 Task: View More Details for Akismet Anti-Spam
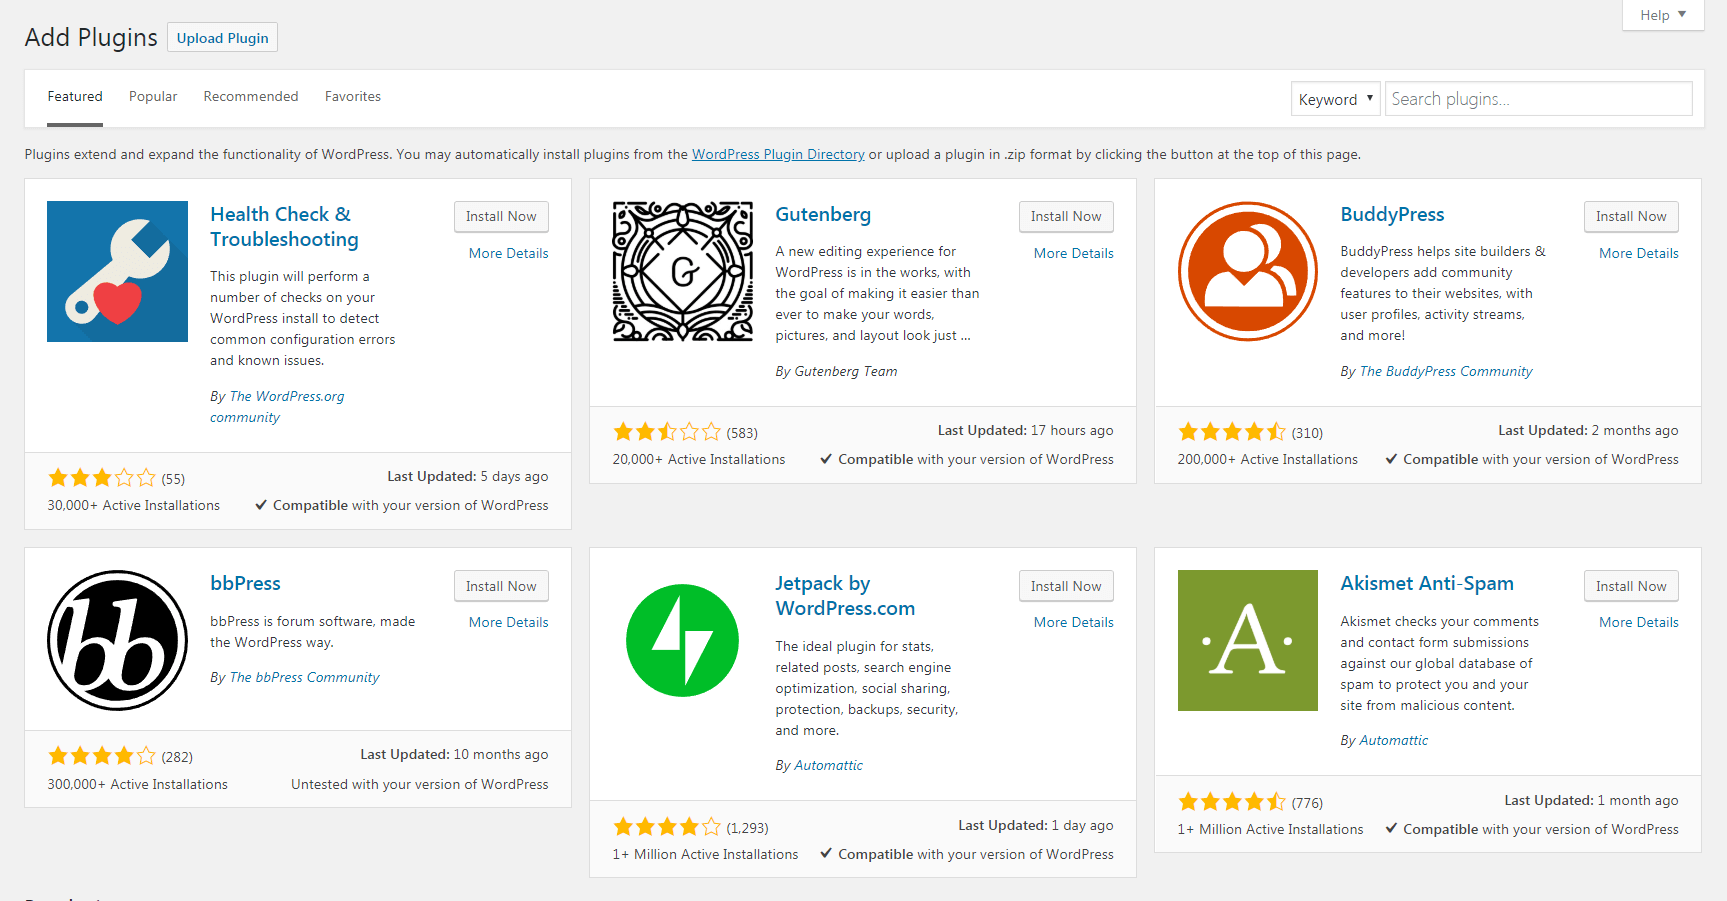coord(1637,621)
